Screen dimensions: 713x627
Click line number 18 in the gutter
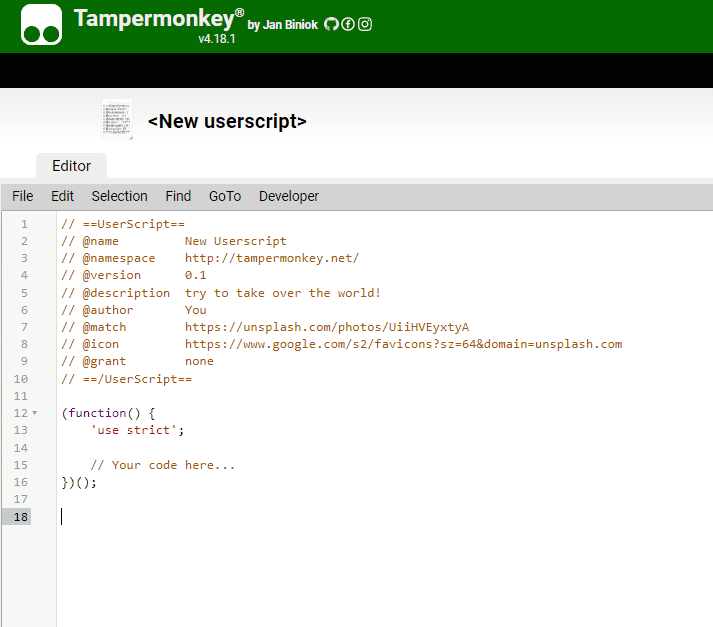tap(22, 516)
